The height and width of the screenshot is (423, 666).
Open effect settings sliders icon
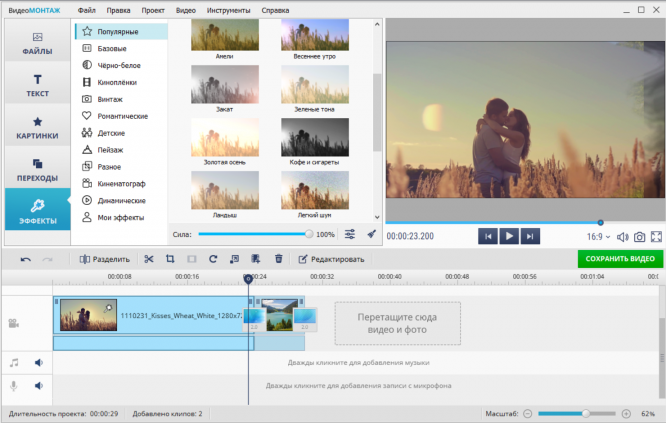[x=350, y=234]
